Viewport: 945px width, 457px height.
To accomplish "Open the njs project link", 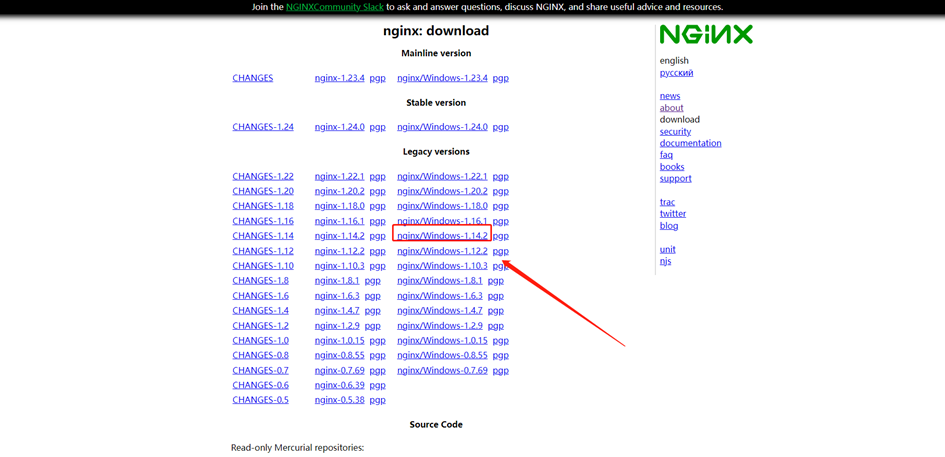I will pyautogui.click(x=665, y=261).
